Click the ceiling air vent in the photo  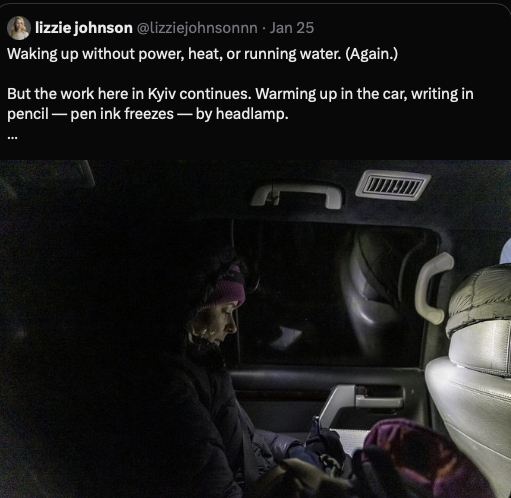[393, 185]
